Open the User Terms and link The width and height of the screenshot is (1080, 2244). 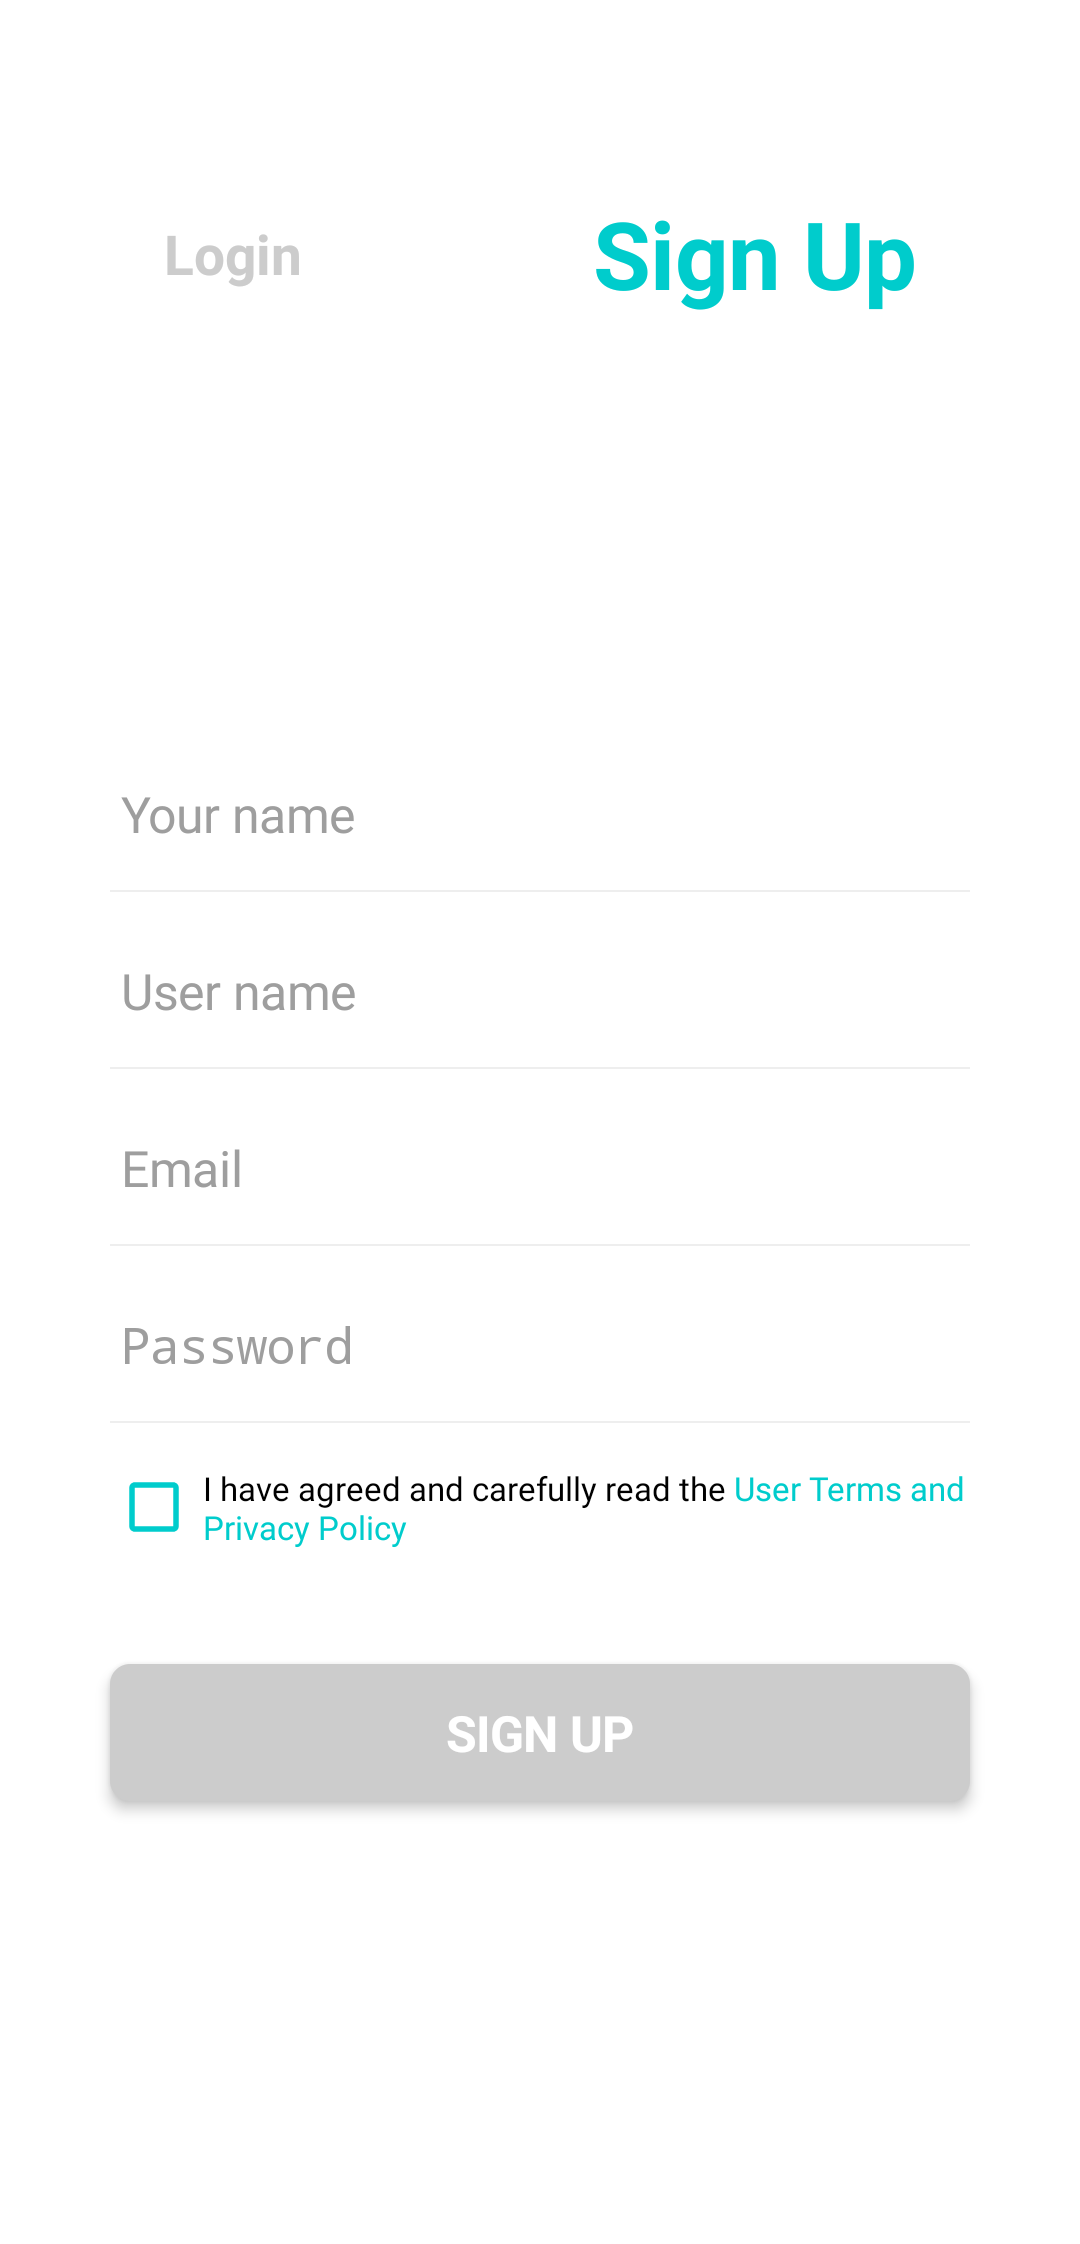click(848, 1490)
